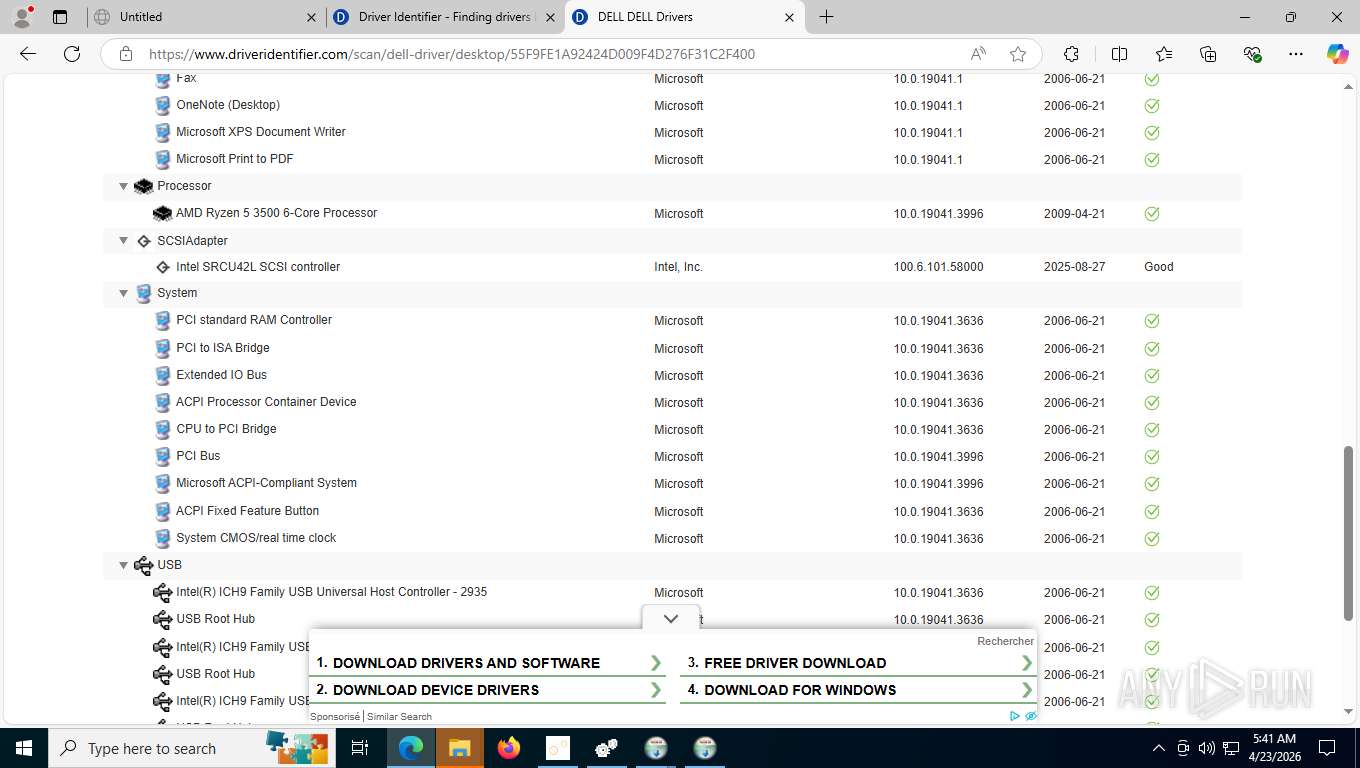Click the Similar Search link in ad
Screen dimensions: 1360x768
[x=399, y=716]
